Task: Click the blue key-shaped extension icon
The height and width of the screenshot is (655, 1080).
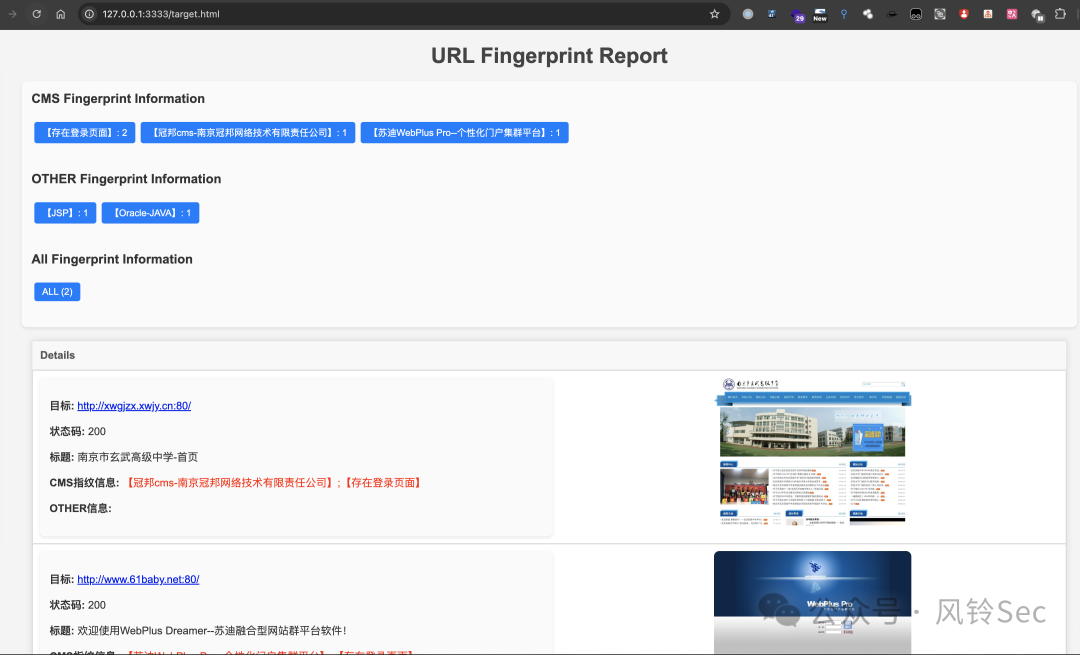Action: (844, 14)
